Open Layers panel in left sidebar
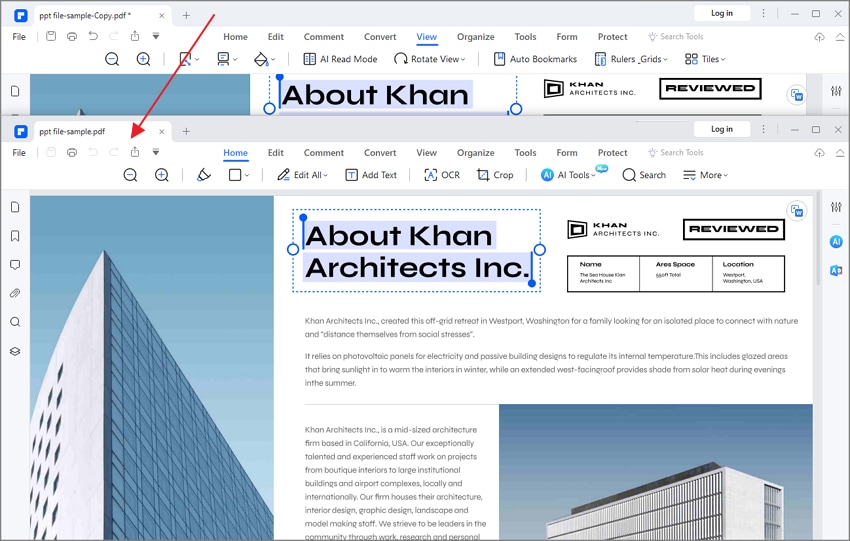The width and height of the screenshot is (850, 541). (15, 351)
